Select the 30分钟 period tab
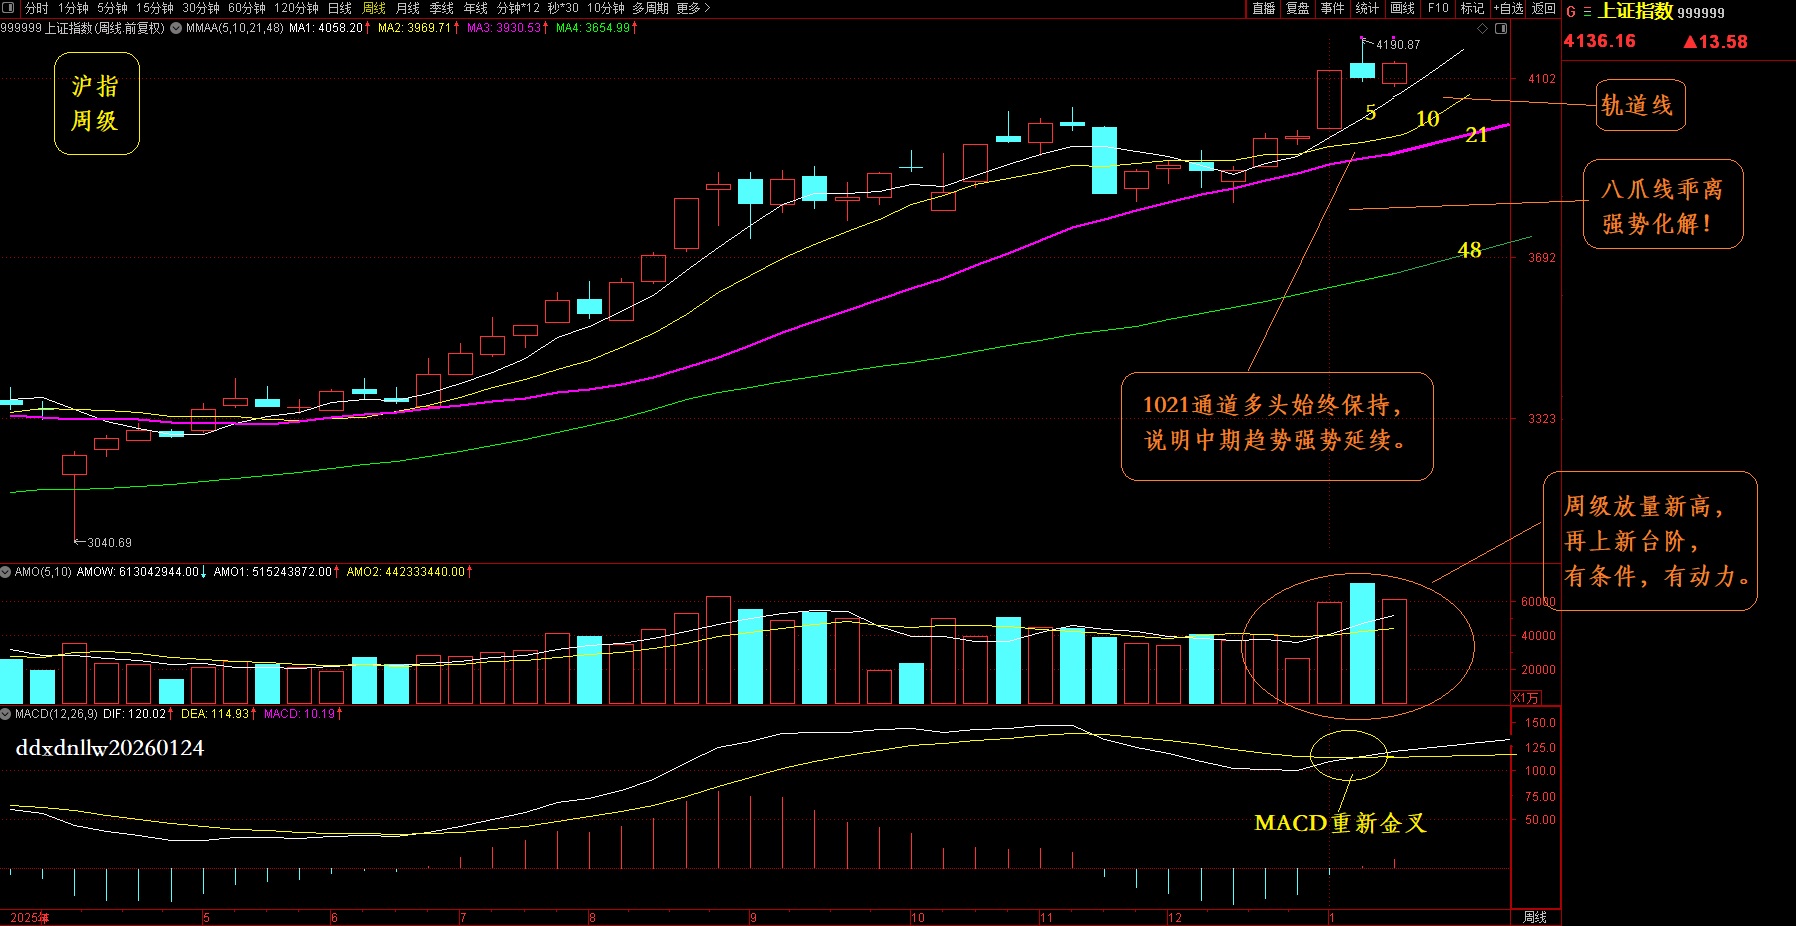The image size is (1796, 926). [x=201, y=8]
